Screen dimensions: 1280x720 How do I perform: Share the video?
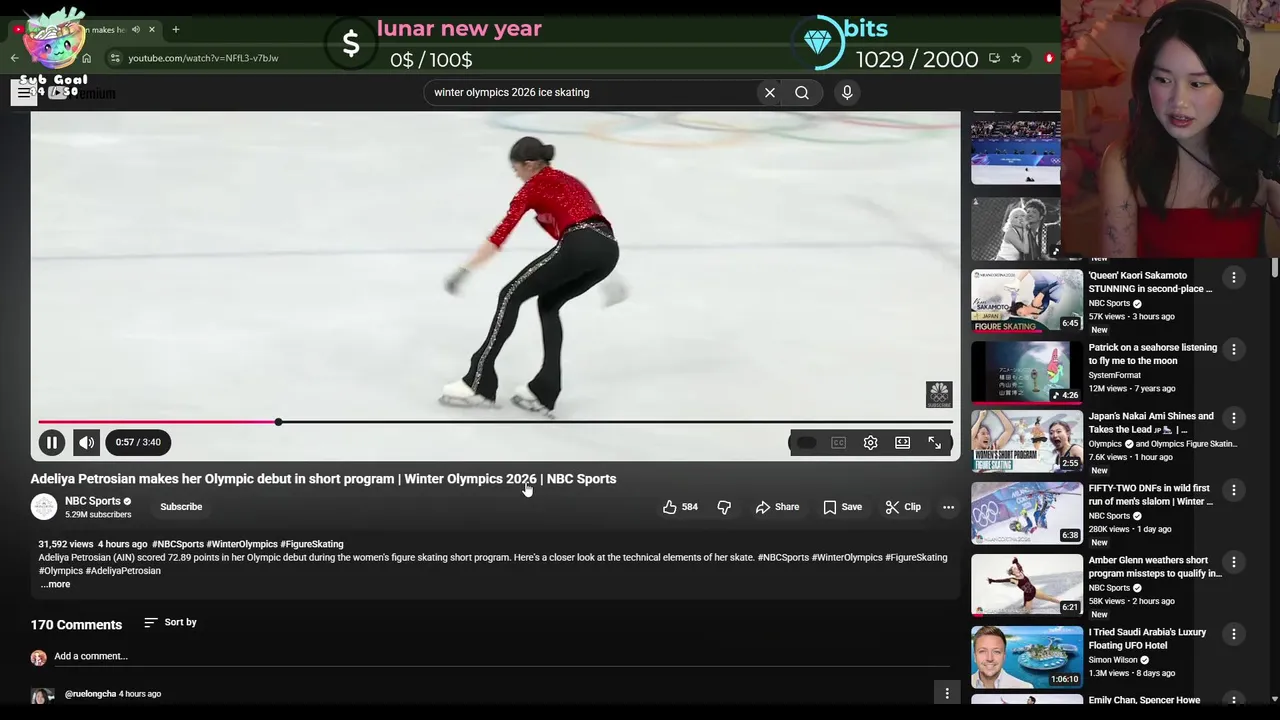(x=777, y=507)
